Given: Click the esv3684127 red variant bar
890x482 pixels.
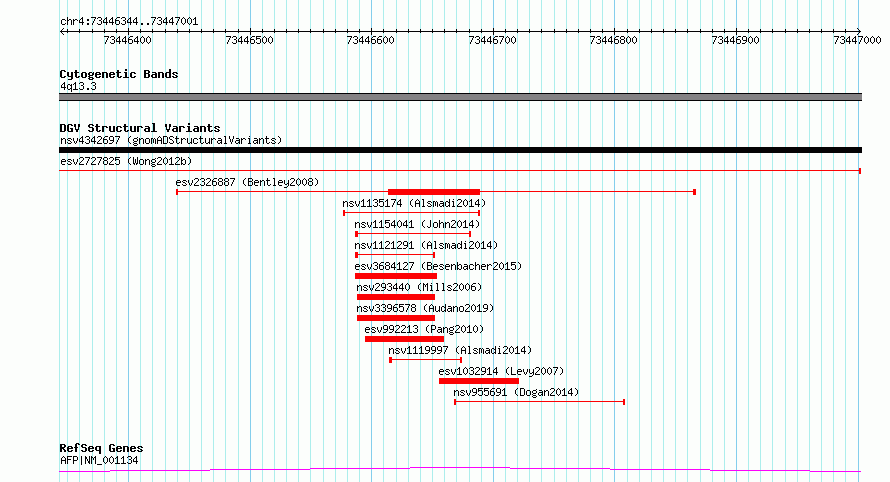Looking at the screenshot, I should coord(396,276).
